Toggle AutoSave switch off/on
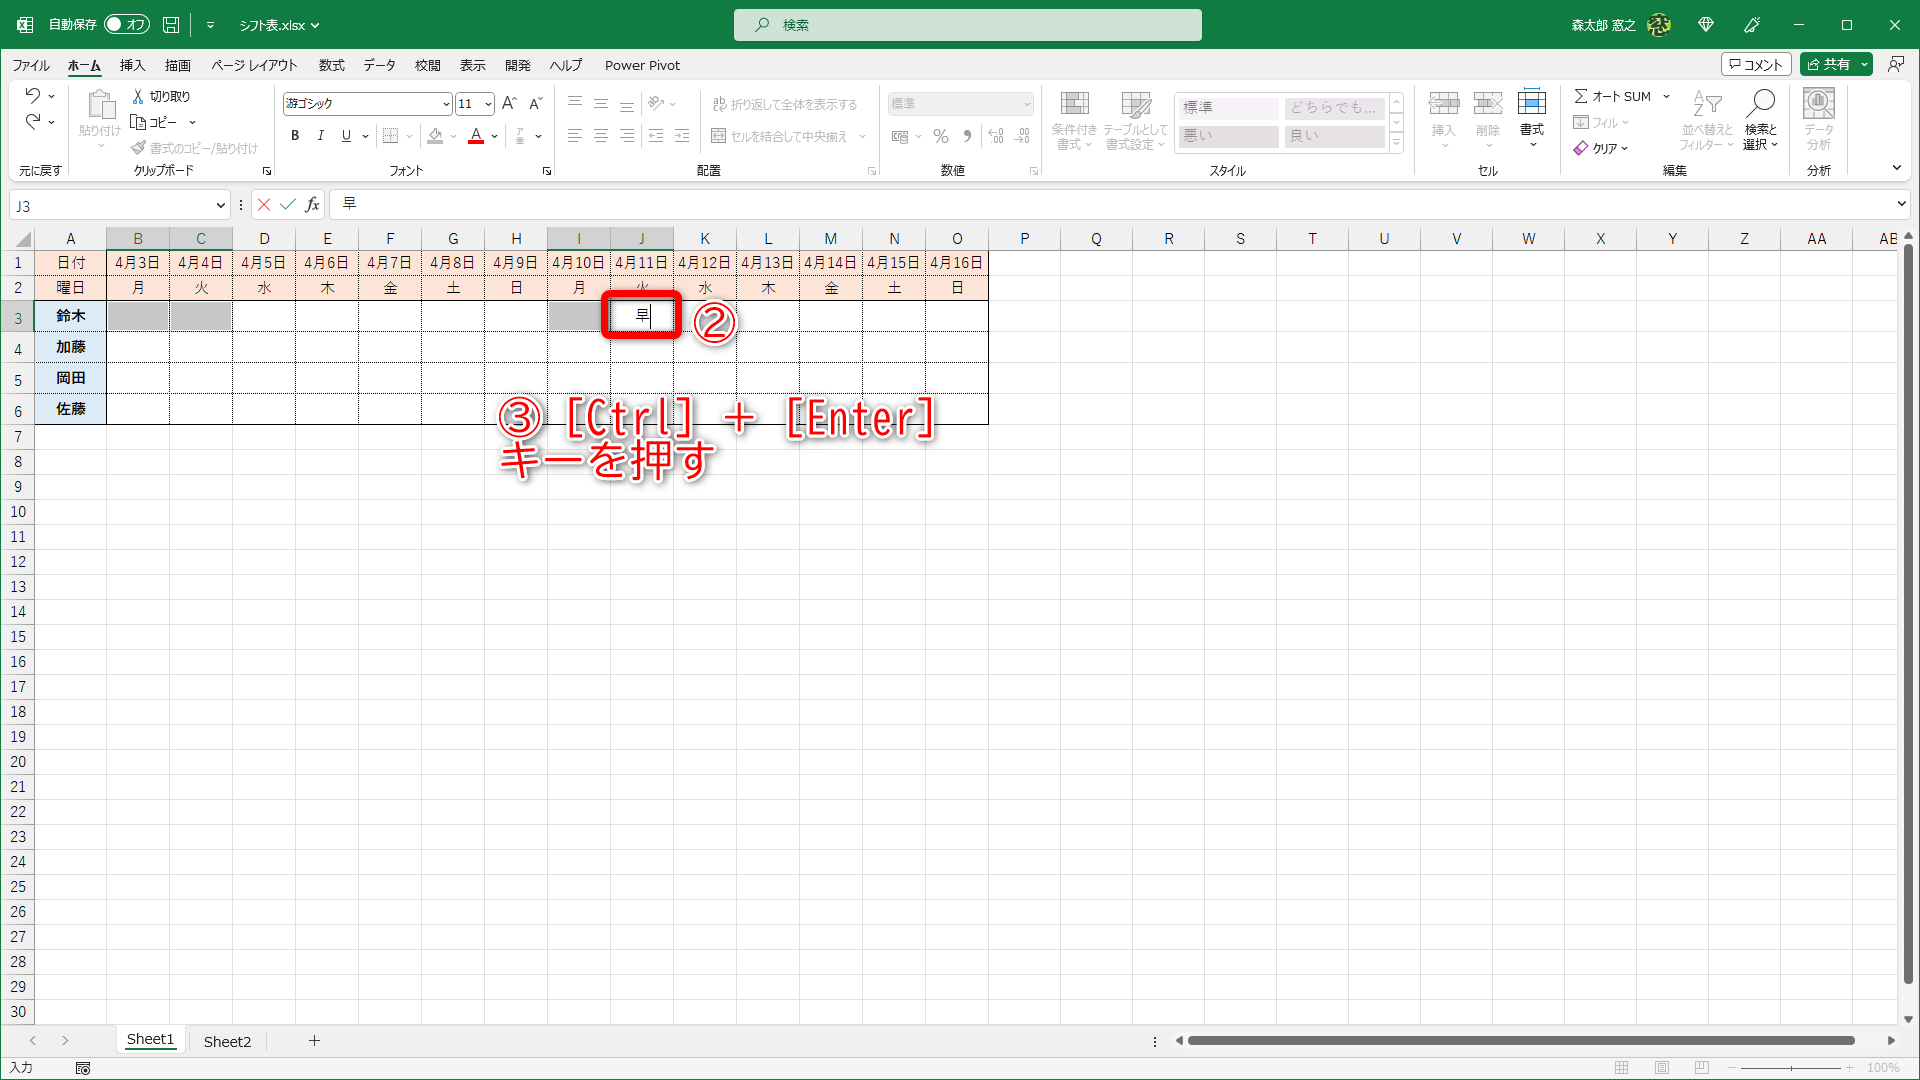 [x=127, y=25]
